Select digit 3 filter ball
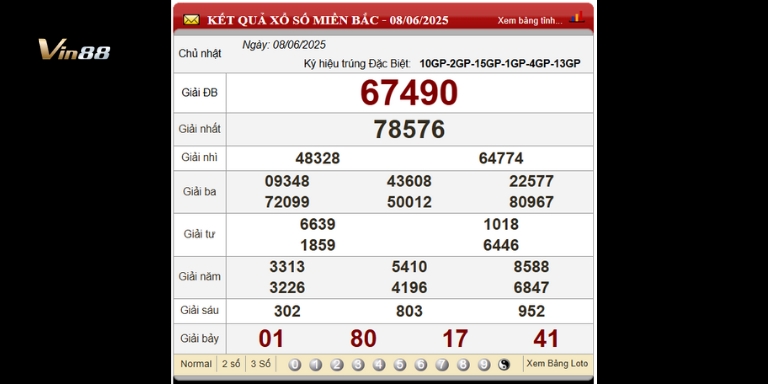The image size is (768, 384). pyautogui.click(x=358, y=364)
